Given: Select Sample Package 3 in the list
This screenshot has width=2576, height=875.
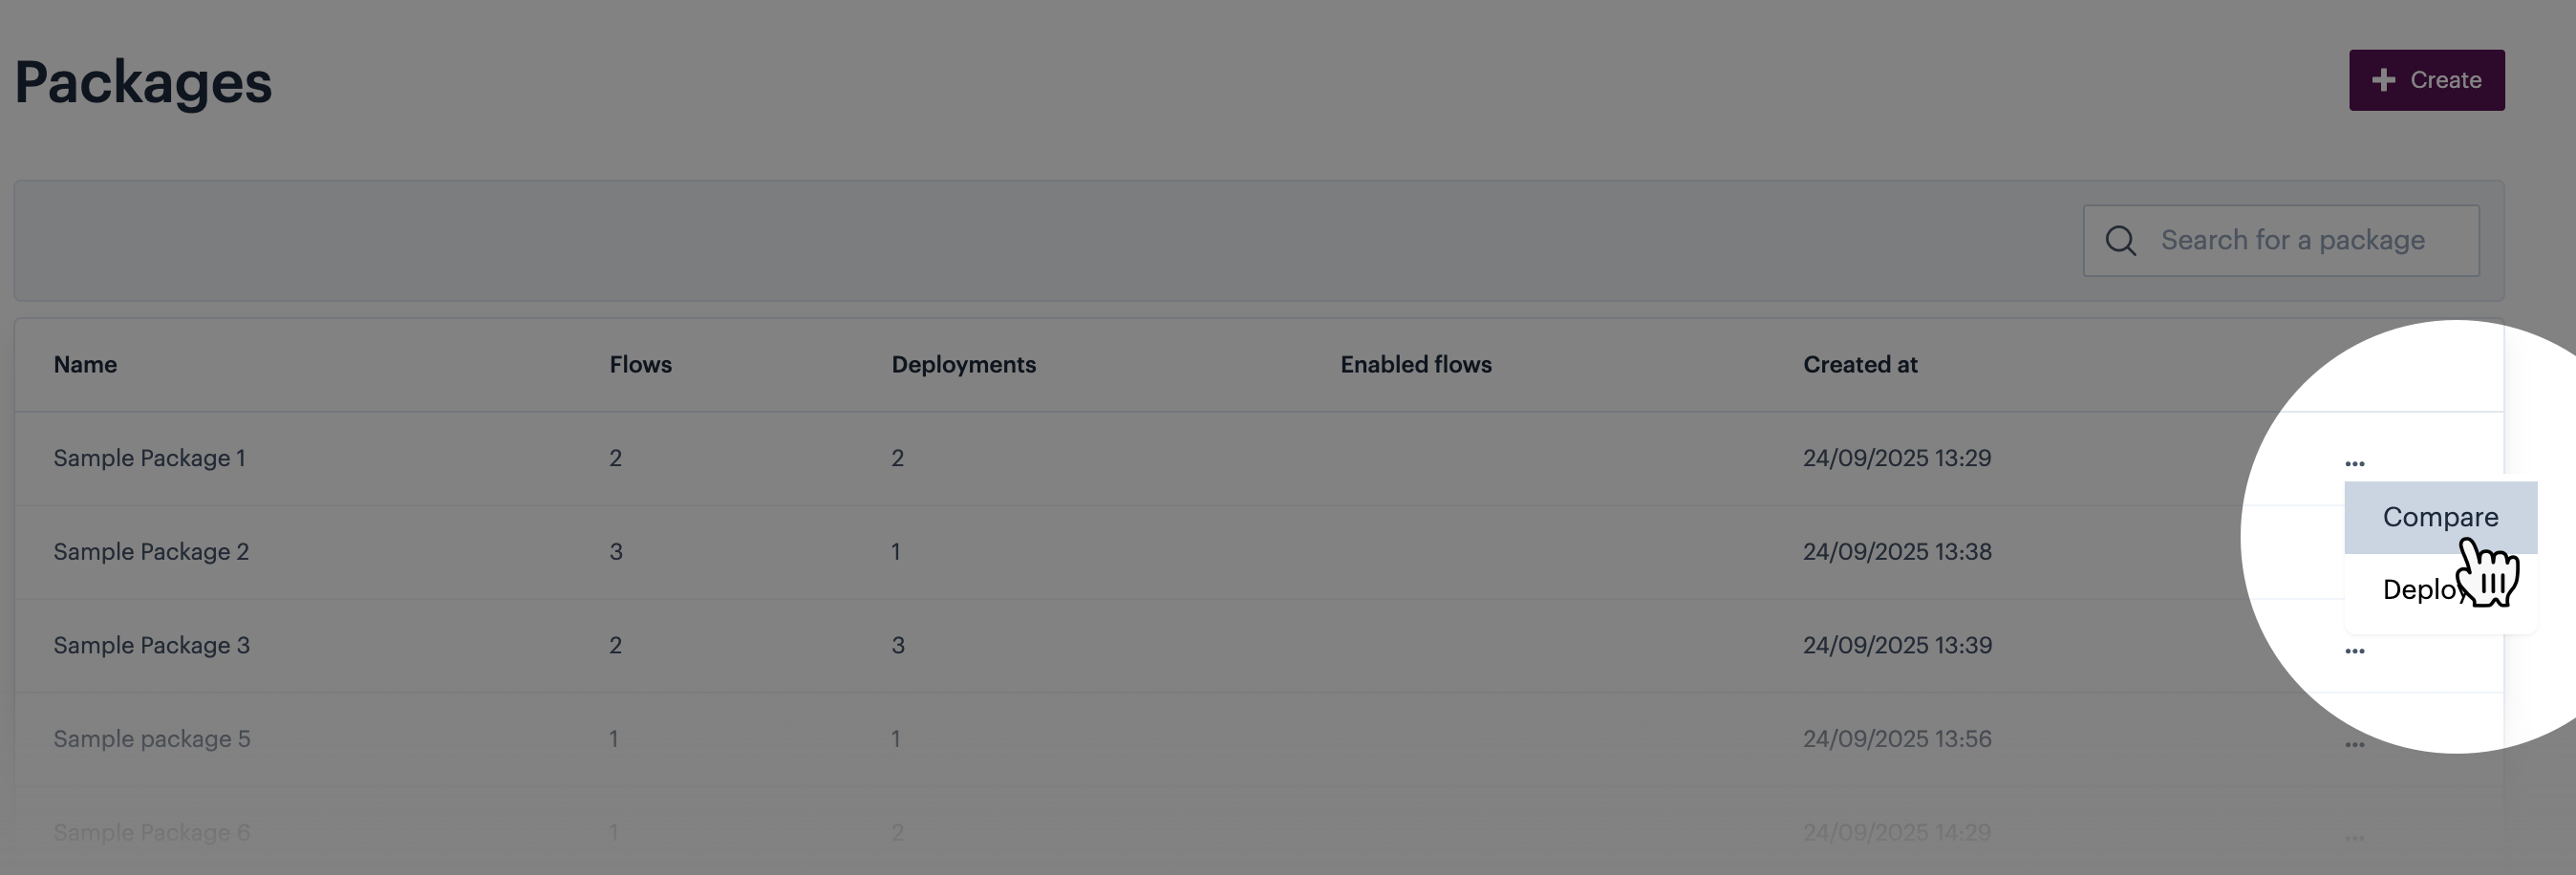Looking at the screenshot, I should pyautogui.click(x=151, y=645).
